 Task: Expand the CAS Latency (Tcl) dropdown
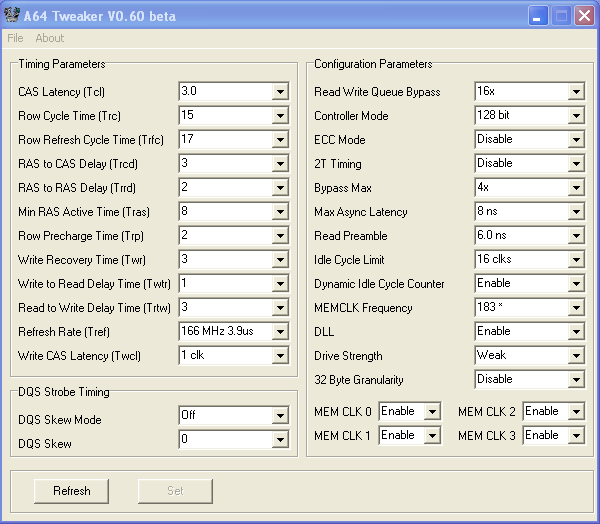click(x=279, y=92)
